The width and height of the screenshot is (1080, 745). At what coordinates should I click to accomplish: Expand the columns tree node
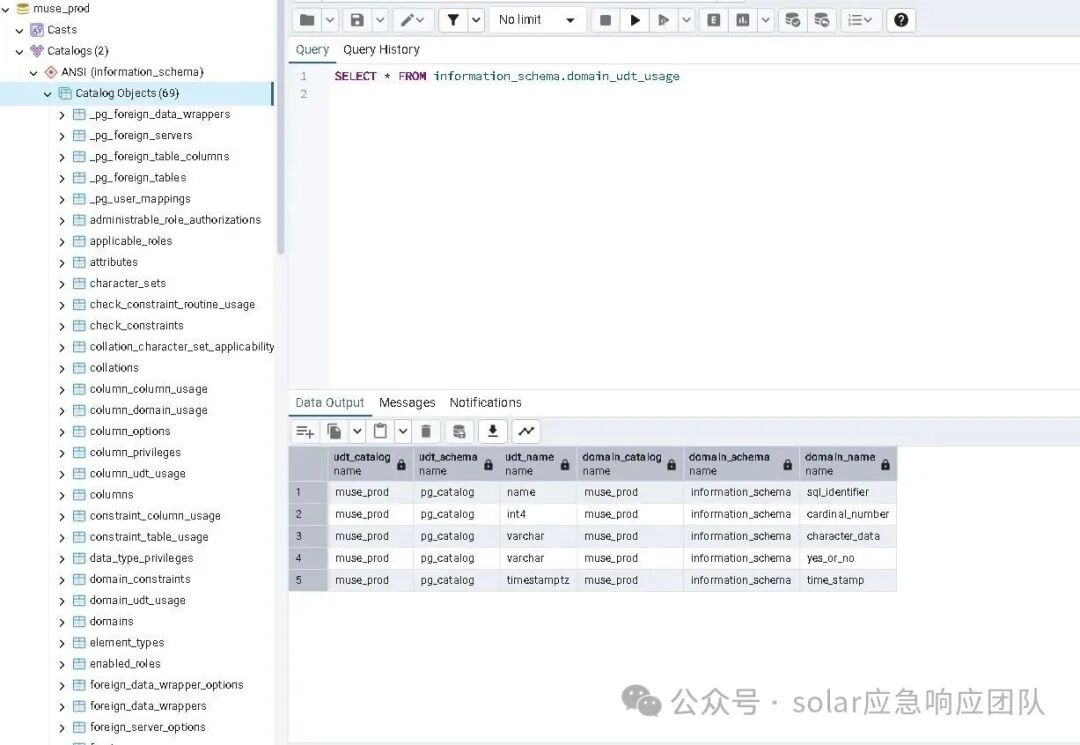point(62,496)
